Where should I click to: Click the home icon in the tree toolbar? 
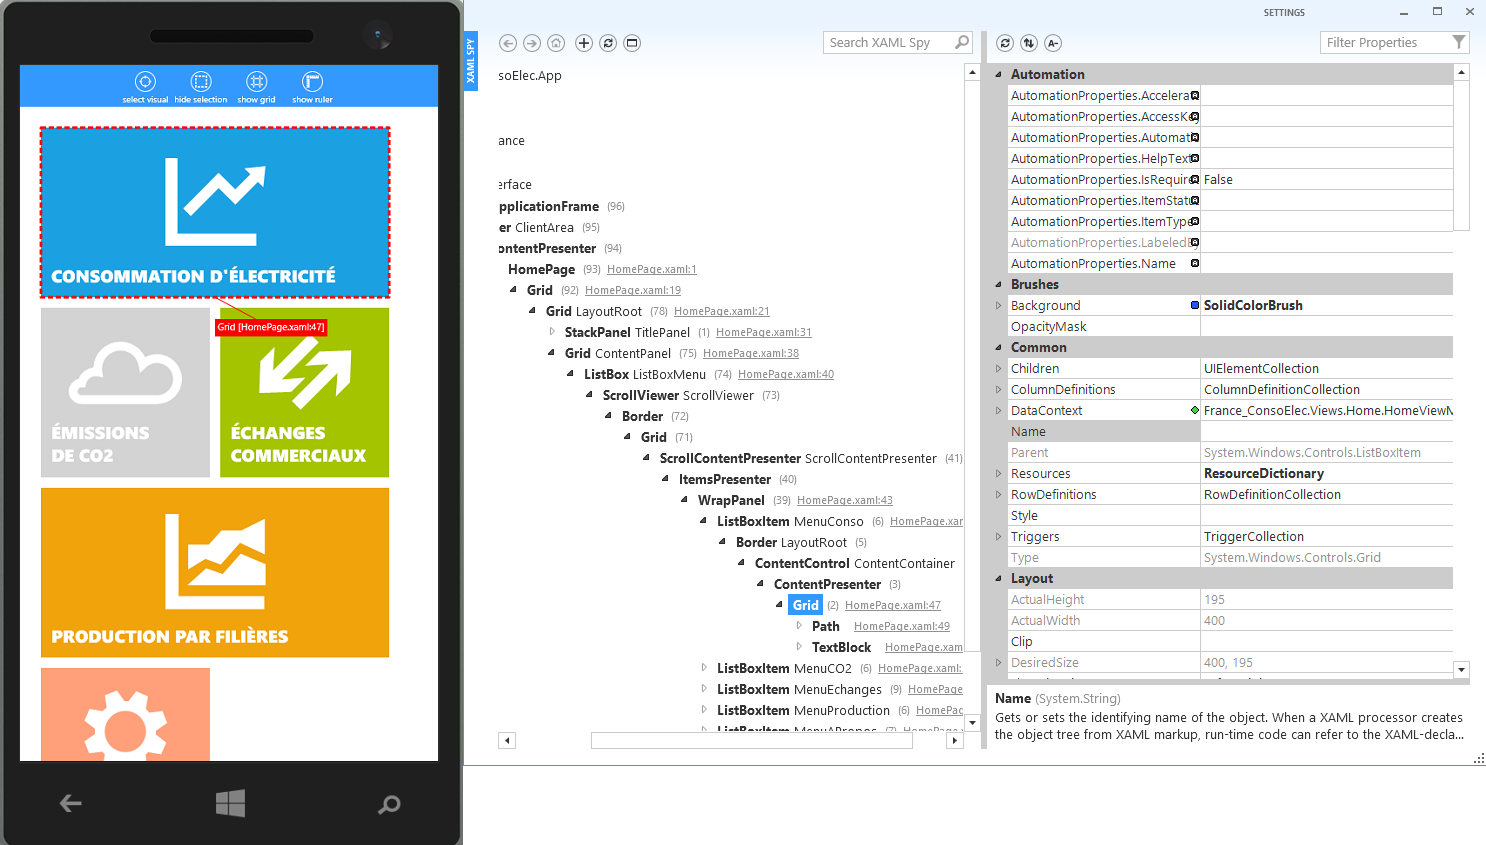click(556, 43)
